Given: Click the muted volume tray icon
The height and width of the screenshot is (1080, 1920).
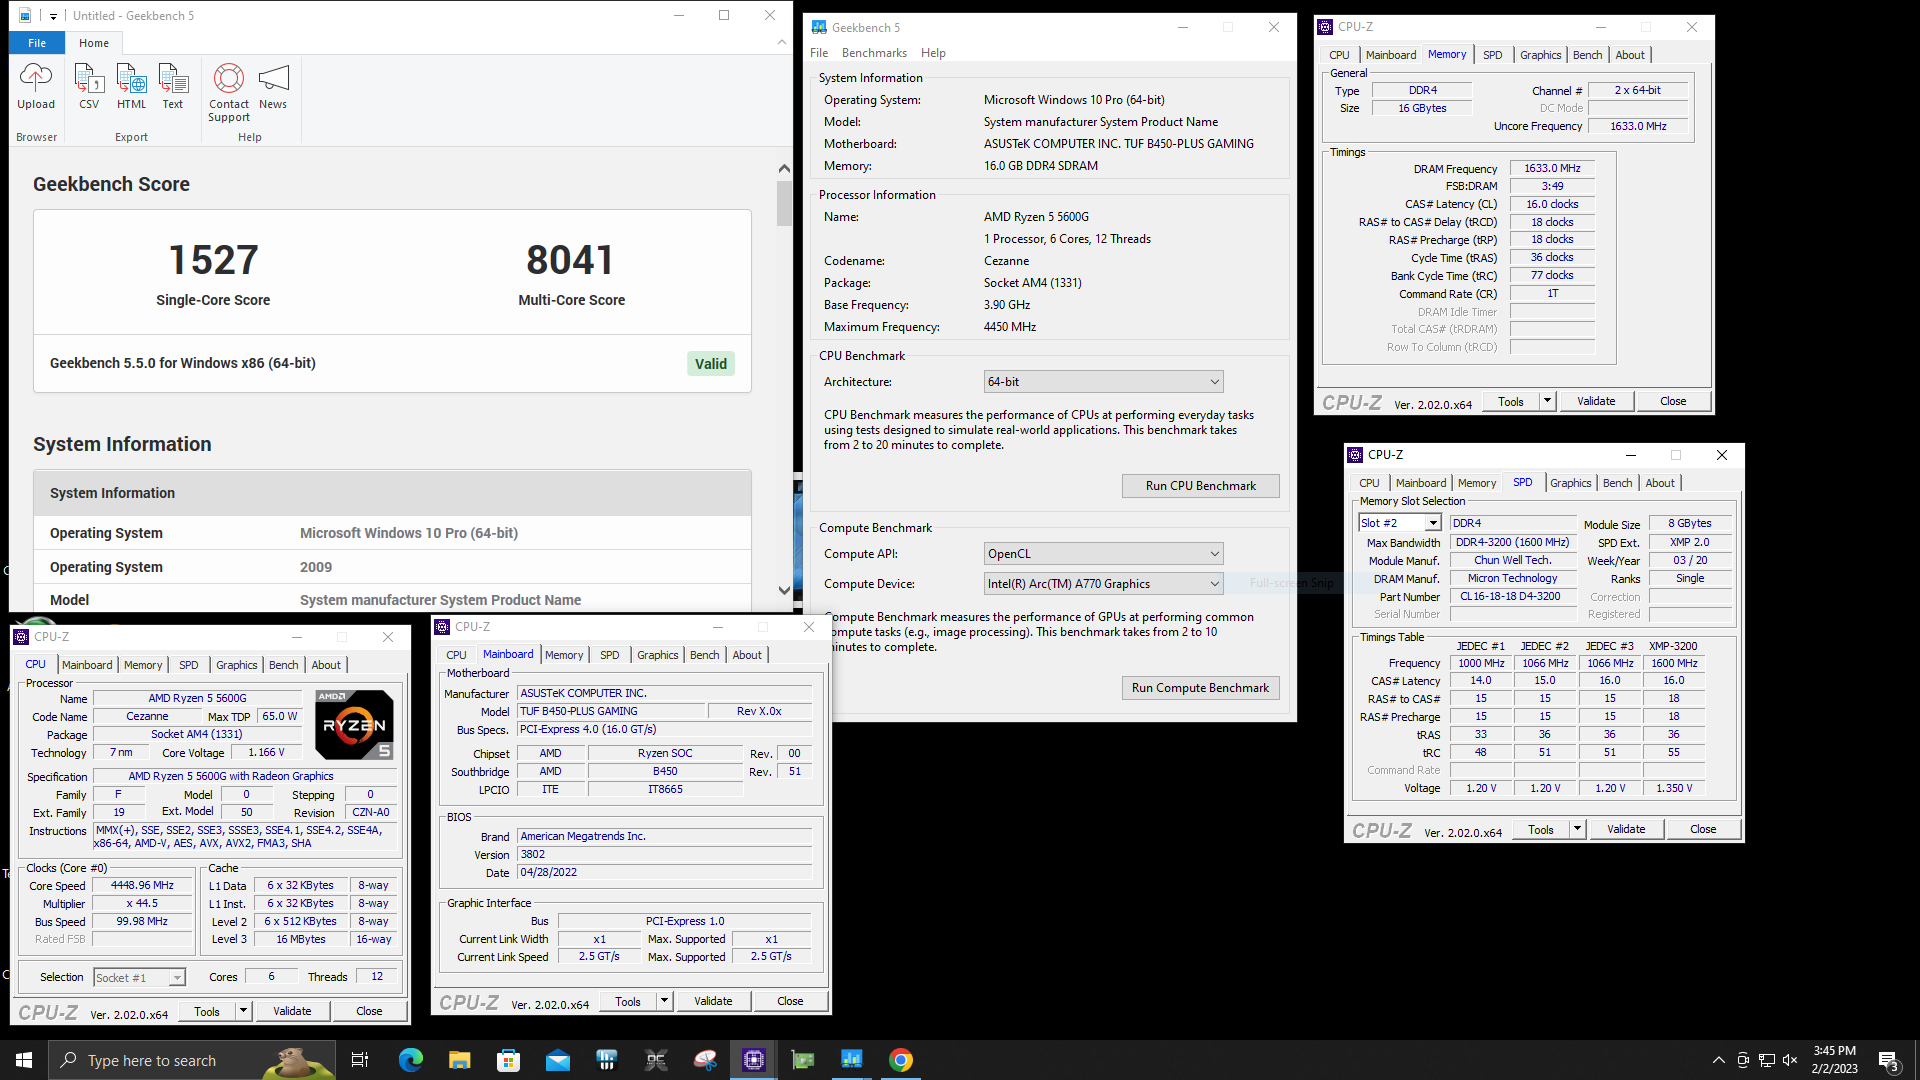Looking at the screenshot, I should coord(1790,1060).
